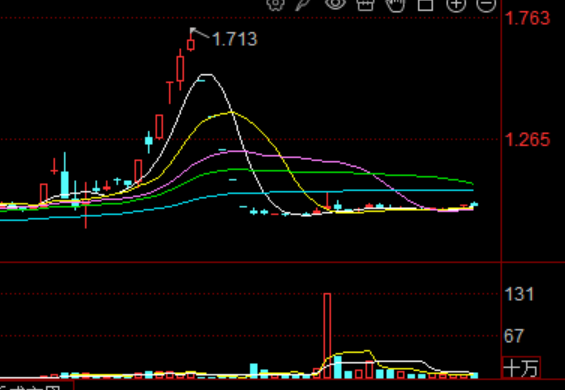Click the 67 volume axis label
Viewport: 565px width, 390px height.
click(x=514, y=336)
